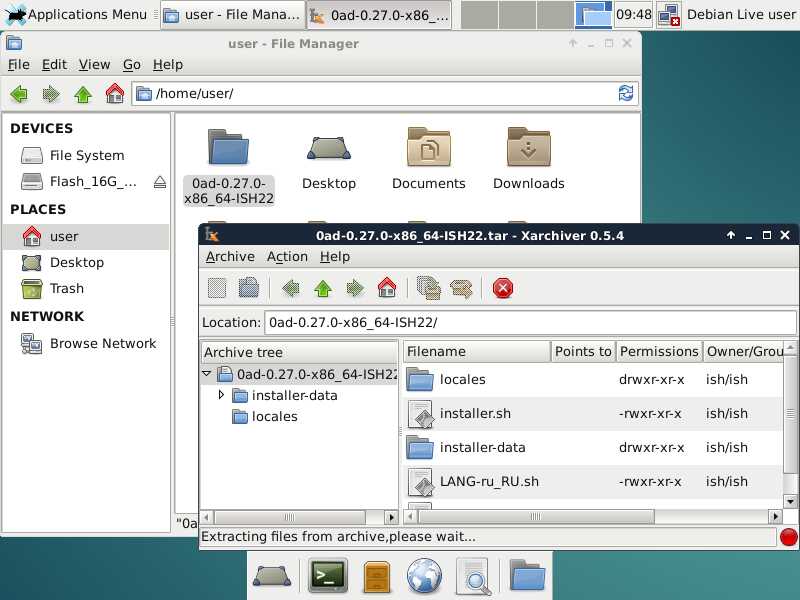800x600 pixels.
Task: Click the network status tray icon
Action: click(668, 14)
